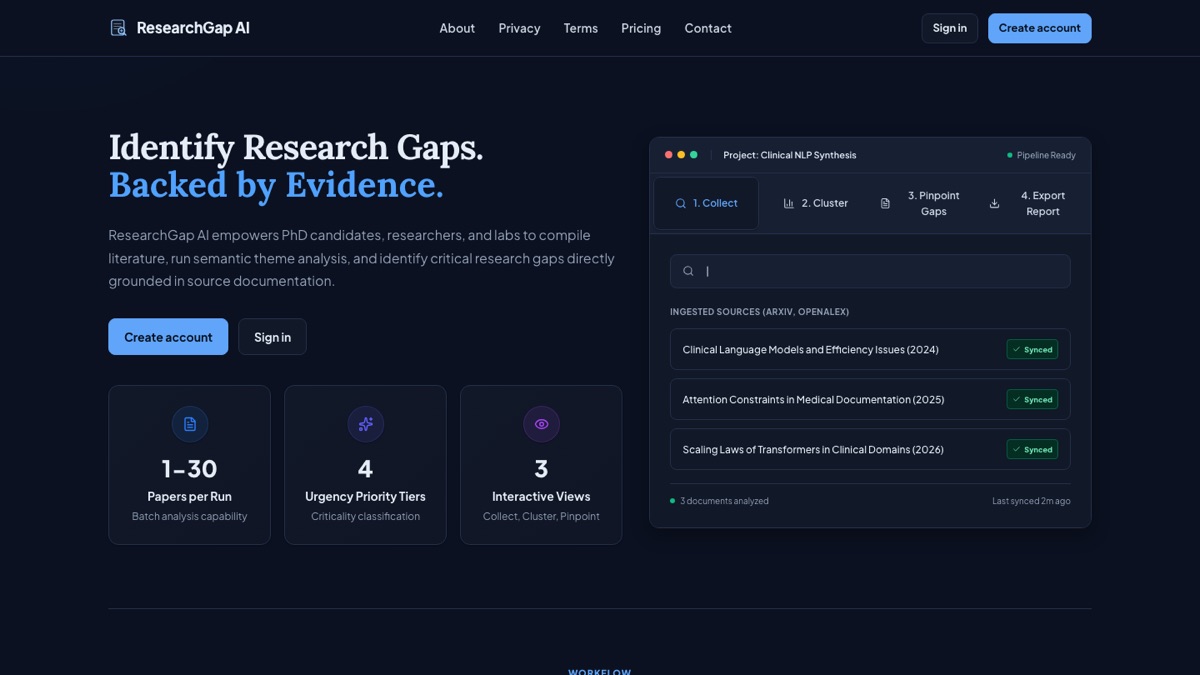Click the sparkle icon above Urgency Priority Tiers
This screenshot has height=675, width=1200.
tap(365, 424)
